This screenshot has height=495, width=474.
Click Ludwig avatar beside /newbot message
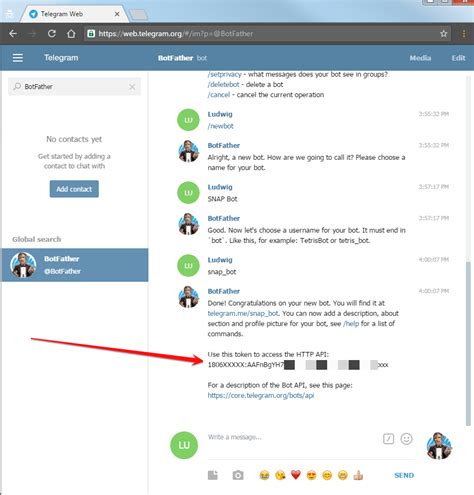click(188, 120)
